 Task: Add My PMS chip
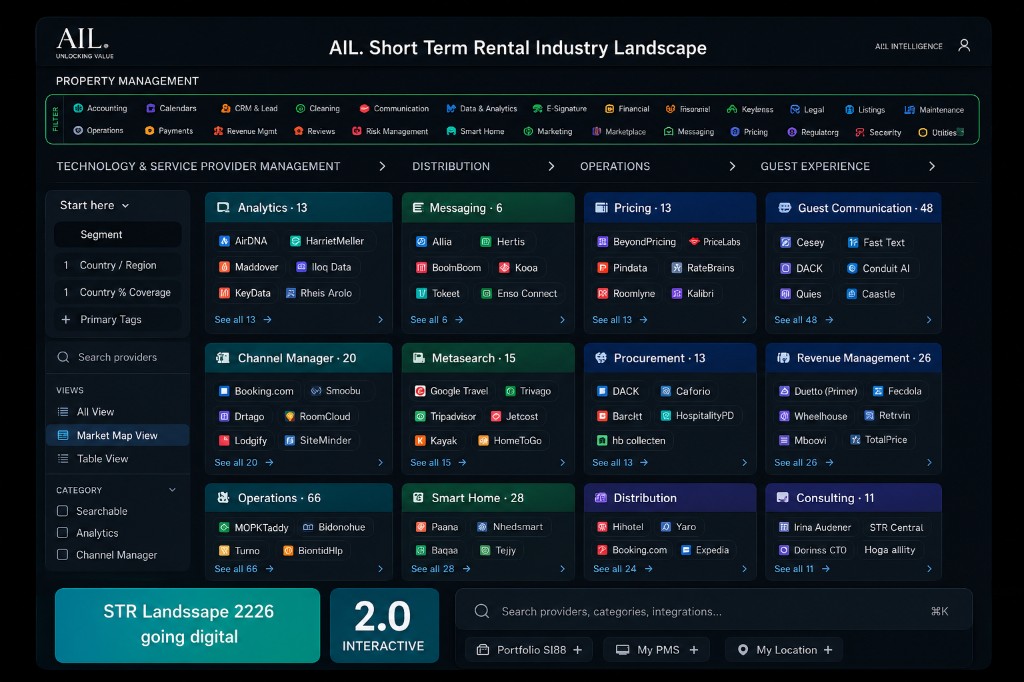(656, 650)
